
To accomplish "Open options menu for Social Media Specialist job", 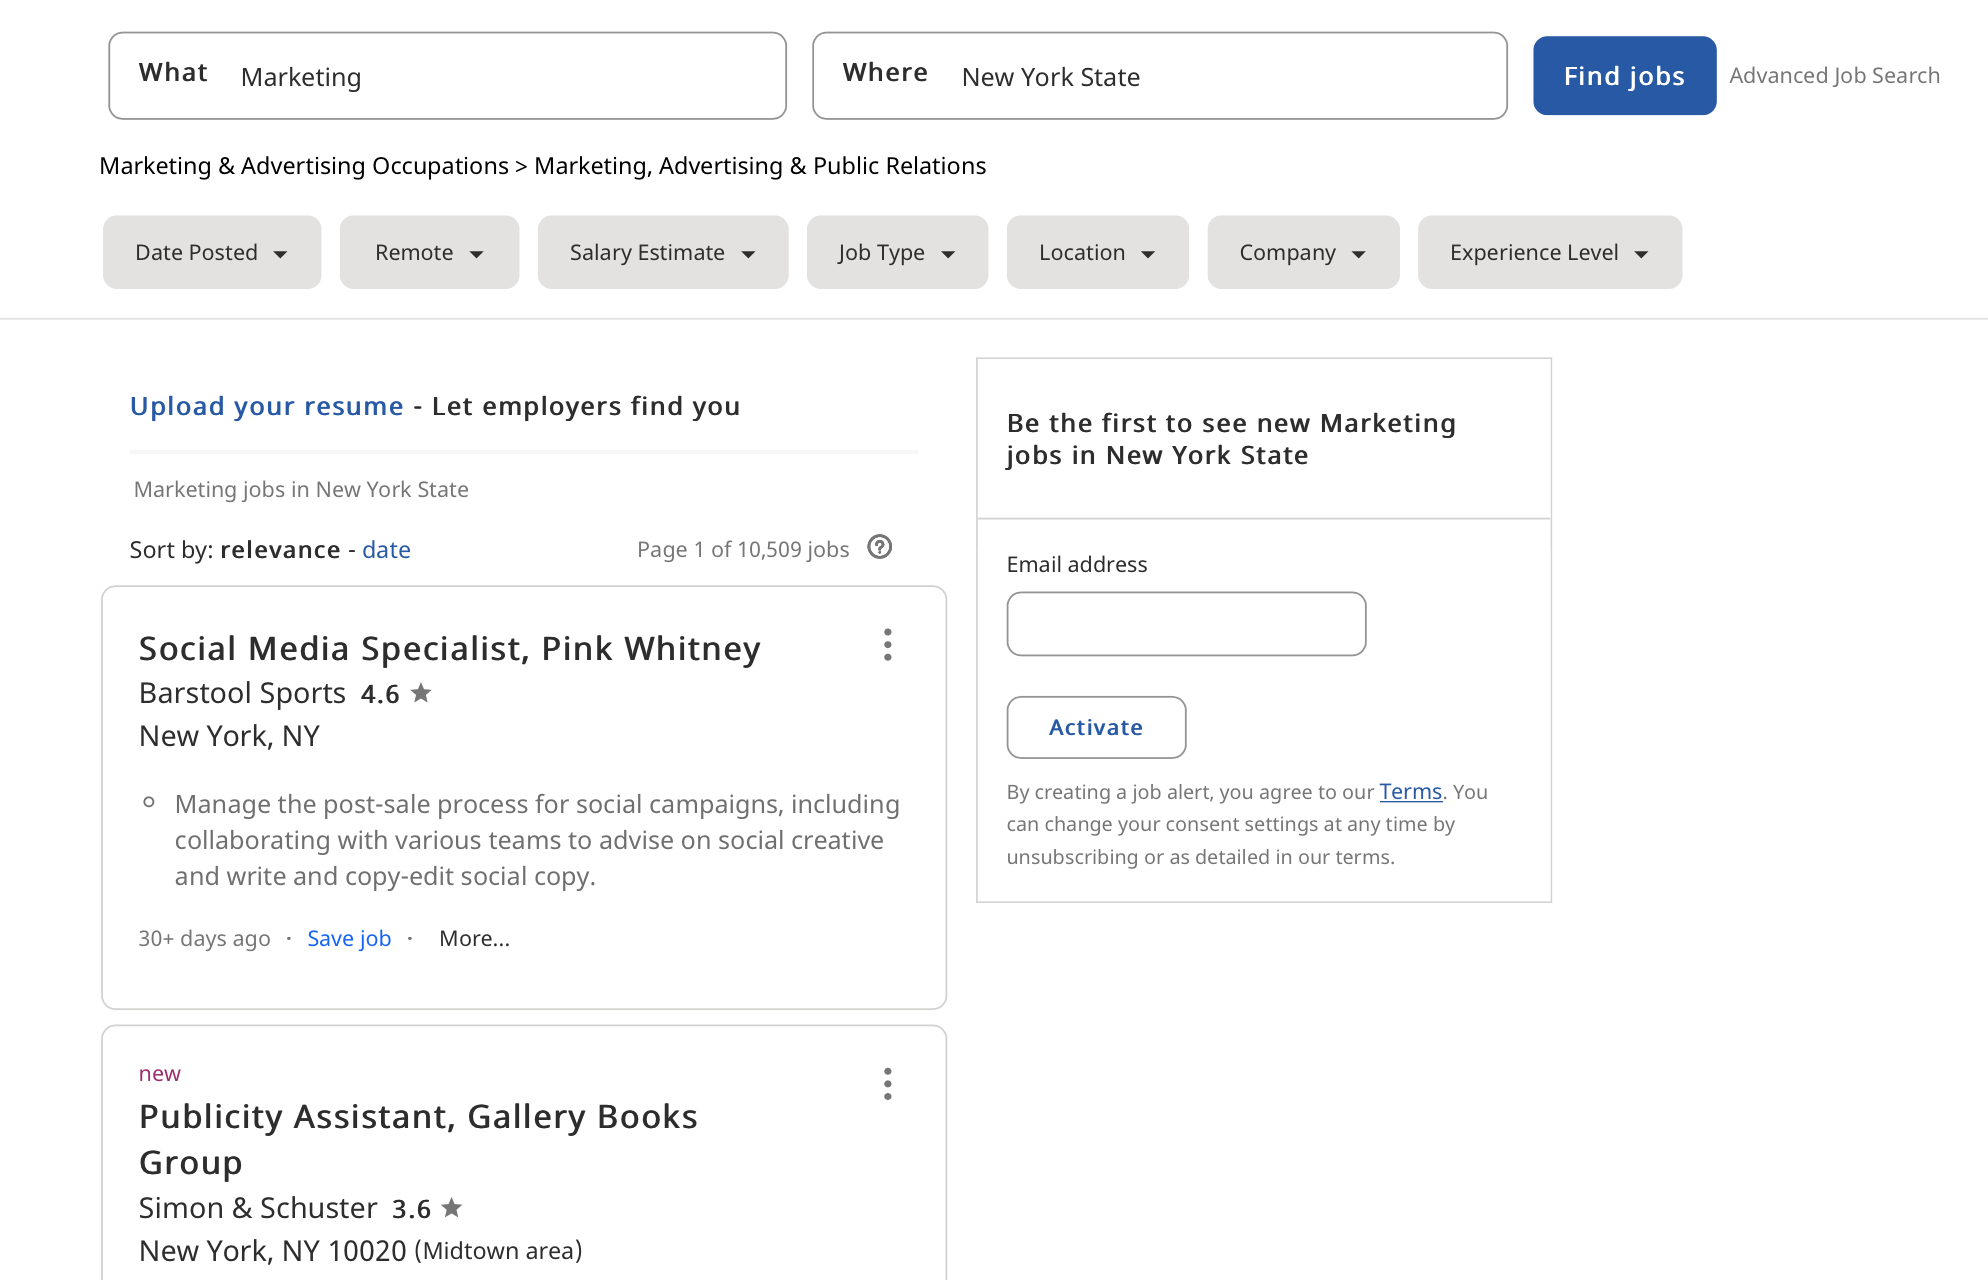I will [887, 645].
